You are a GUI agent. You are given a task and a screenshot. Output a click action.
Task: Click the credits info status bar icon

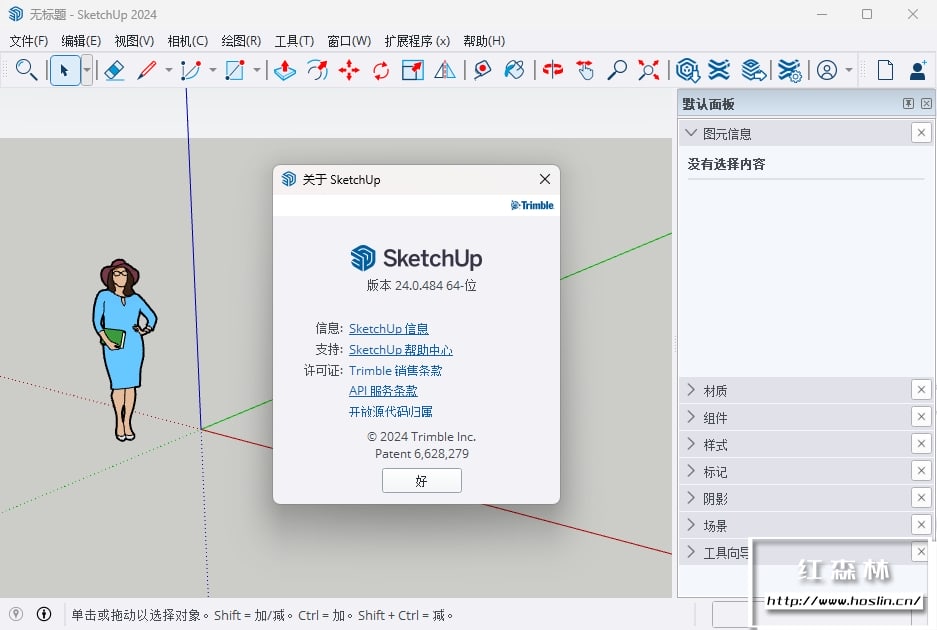pyautogui.click(x=44, y=614)
